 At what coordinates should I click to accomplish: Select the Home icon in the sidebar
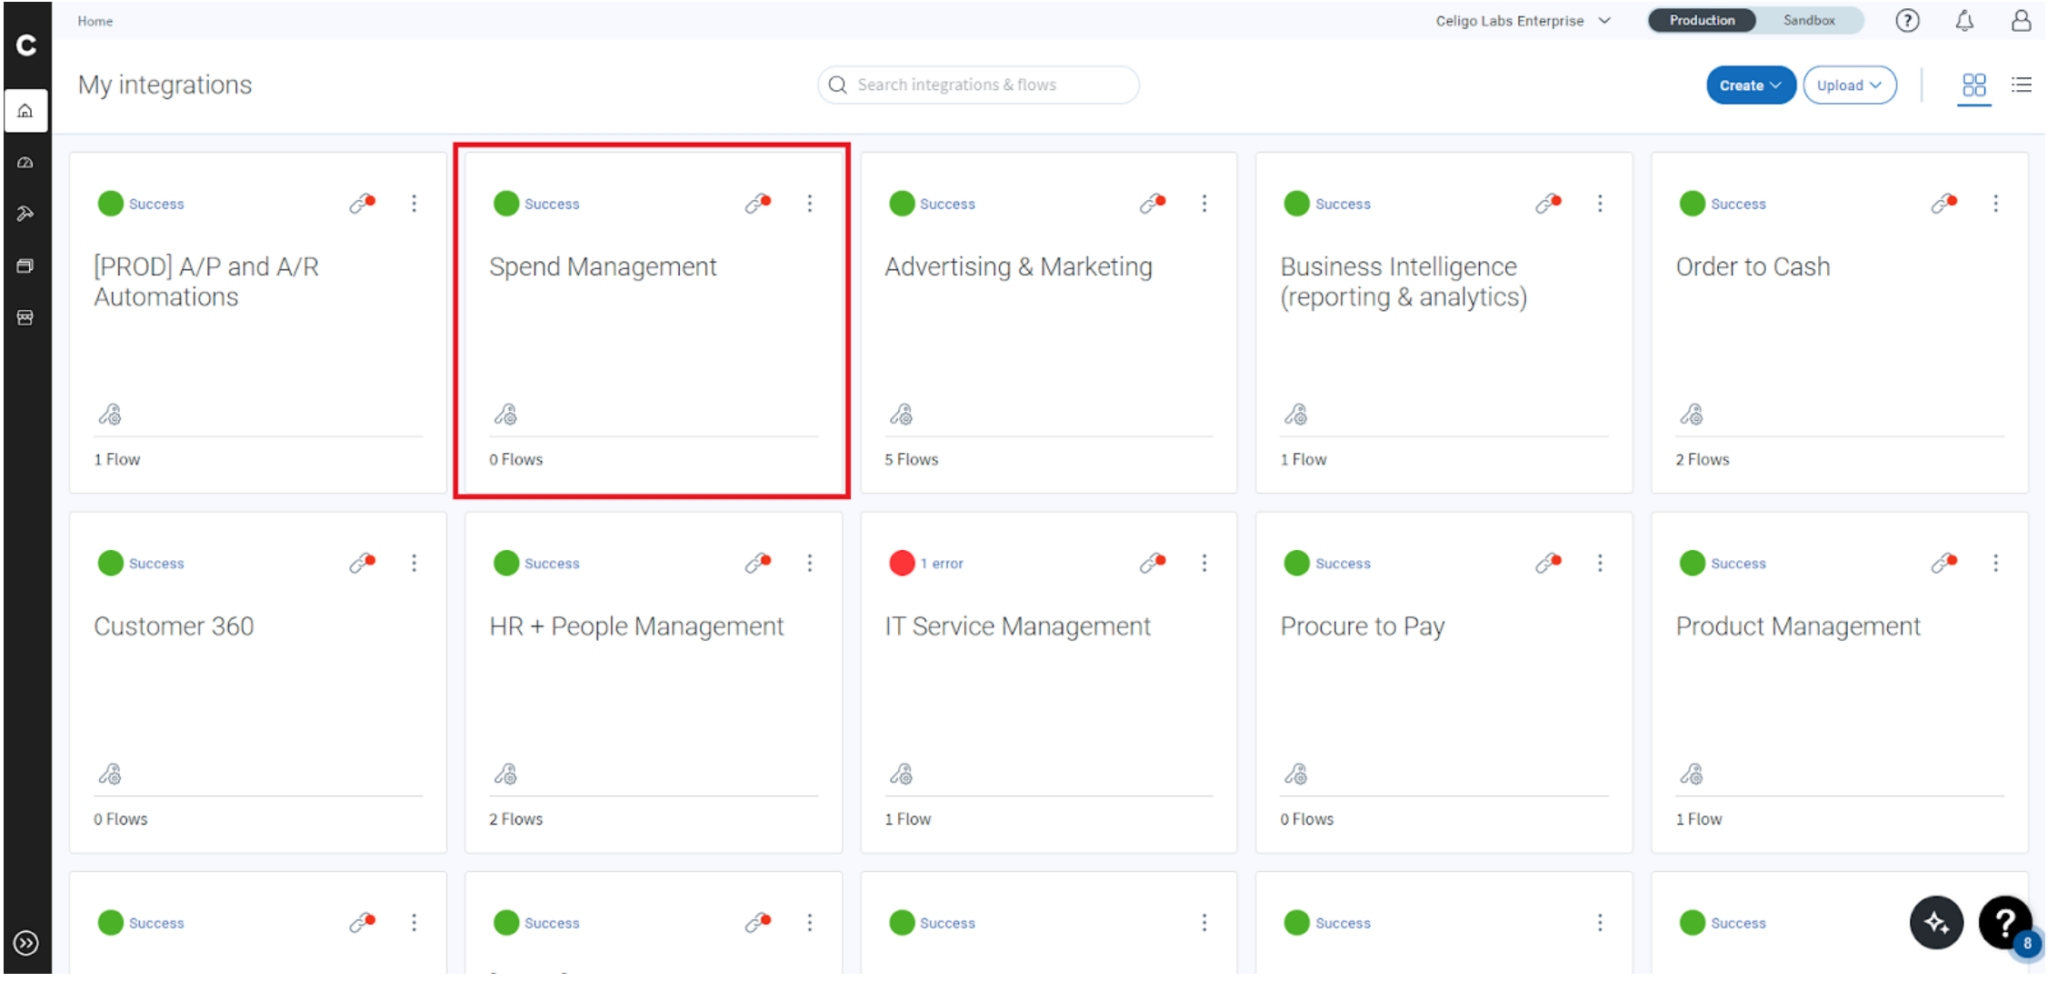pyautogui.click(x=25, y=111)
